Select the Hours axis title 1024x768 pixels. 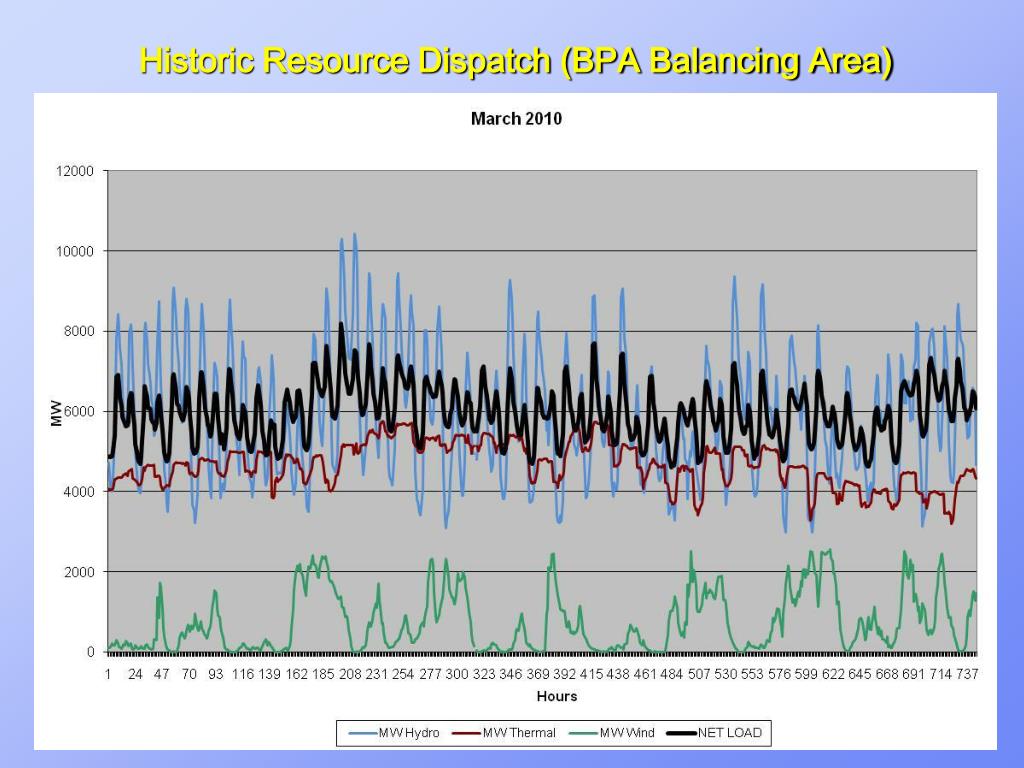click(x=556, y=696)
